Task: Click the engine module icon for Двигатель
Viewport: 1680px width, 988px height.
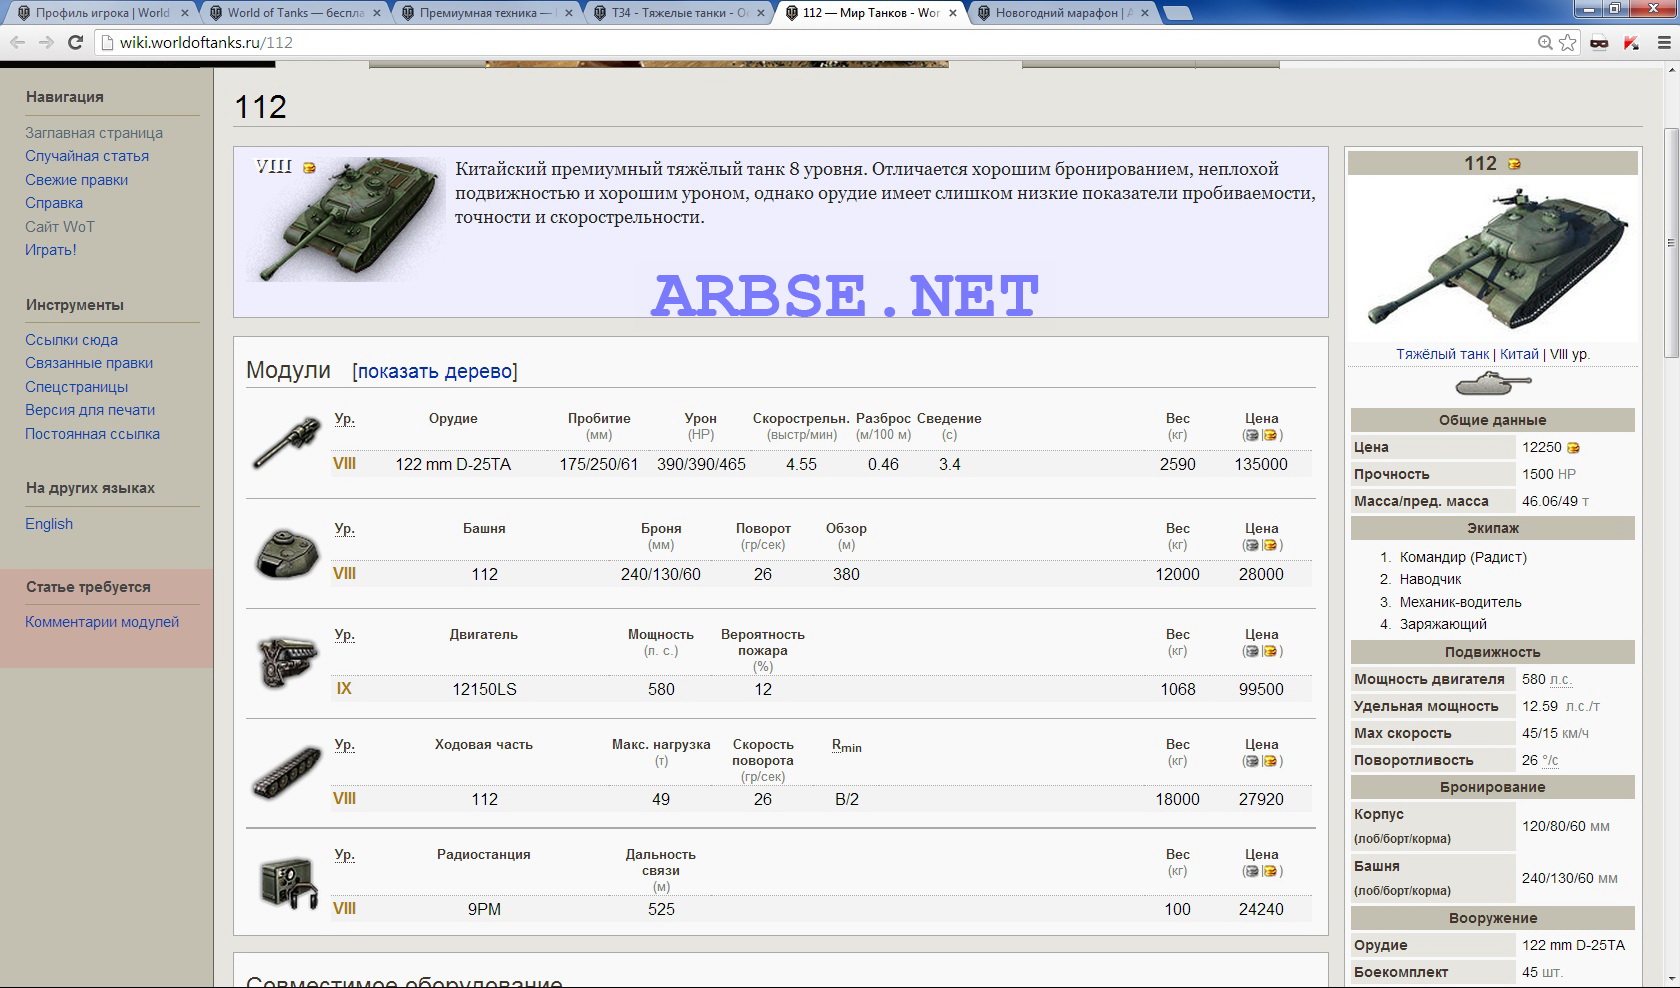Action: 287,663
